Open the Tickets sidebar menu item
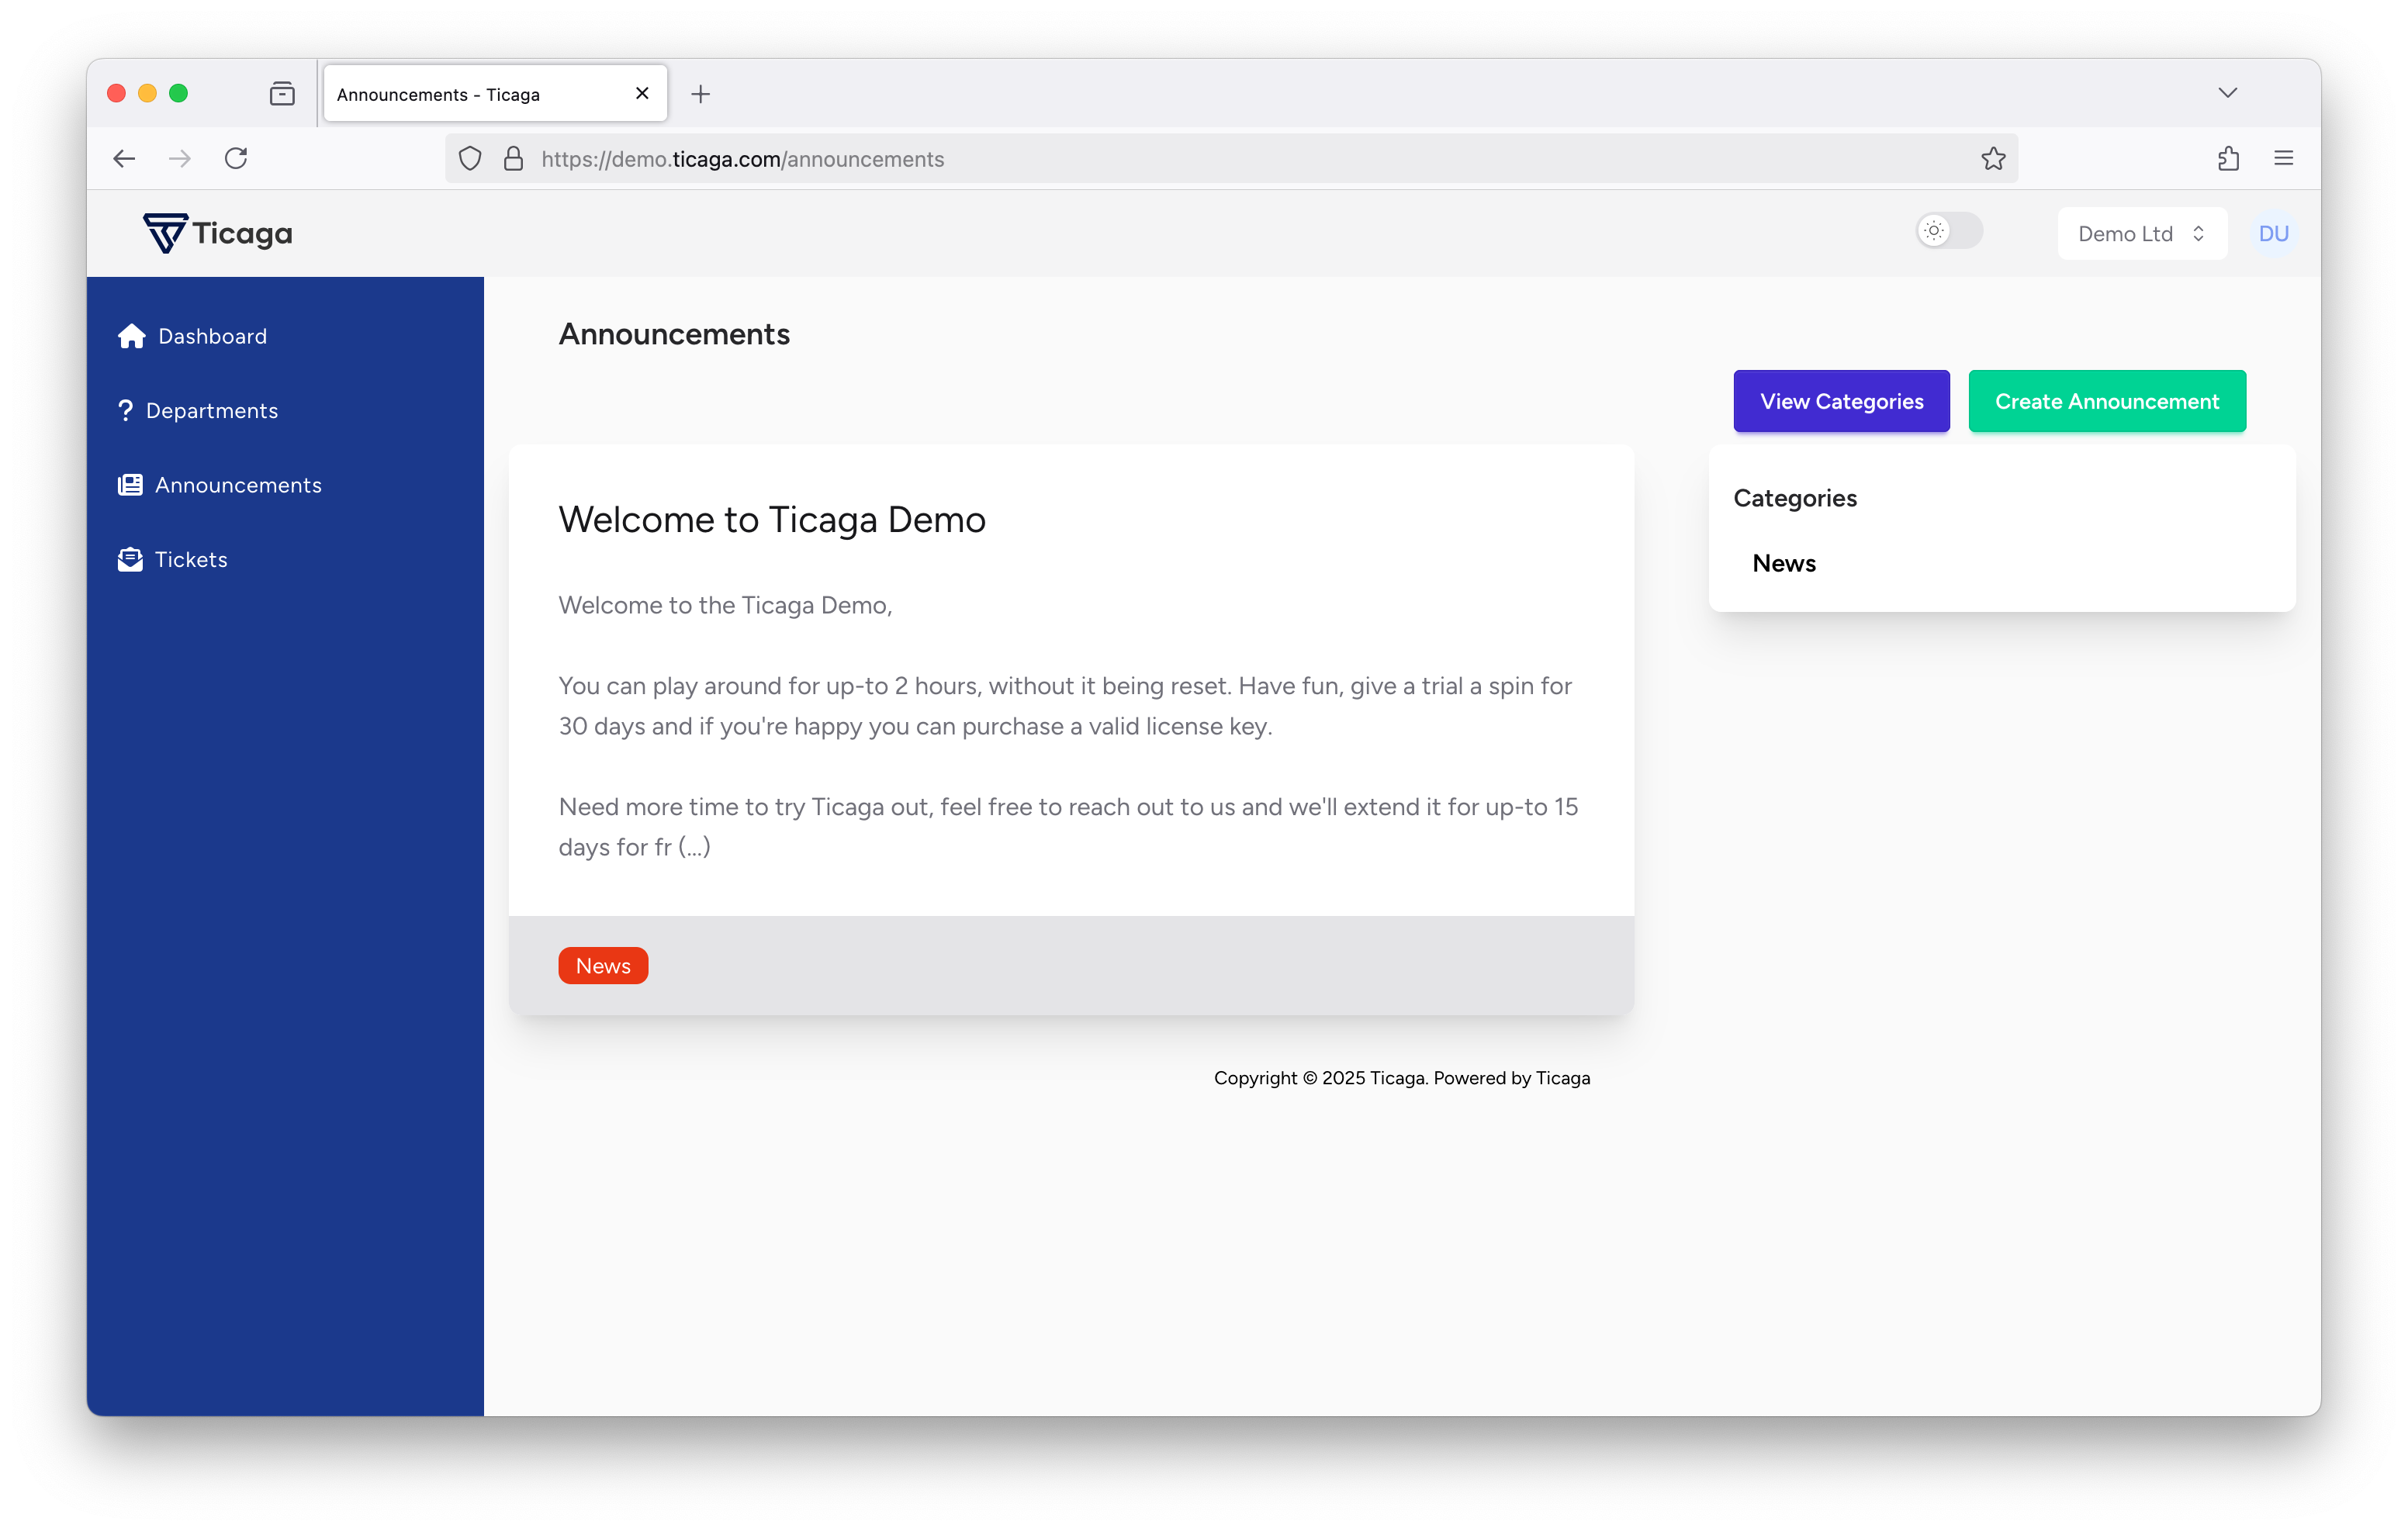The width and height of the screenshot is (2408, 1531). coord(191,560)
